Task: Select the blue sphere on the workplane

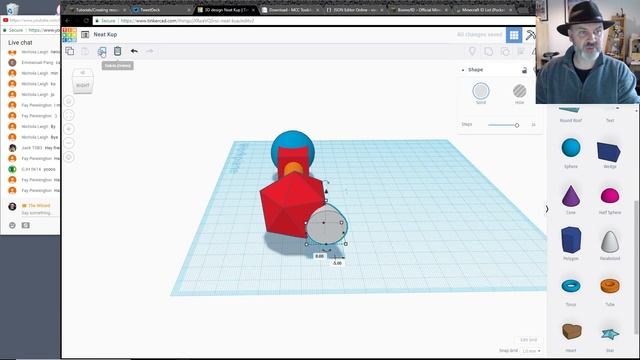Action: (x=293, y=140)
